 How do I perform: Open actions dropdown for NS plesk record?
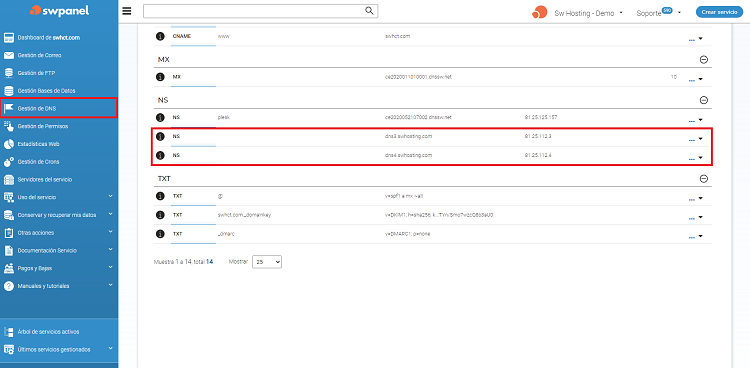pyautogui.click(x=695, y=120)
